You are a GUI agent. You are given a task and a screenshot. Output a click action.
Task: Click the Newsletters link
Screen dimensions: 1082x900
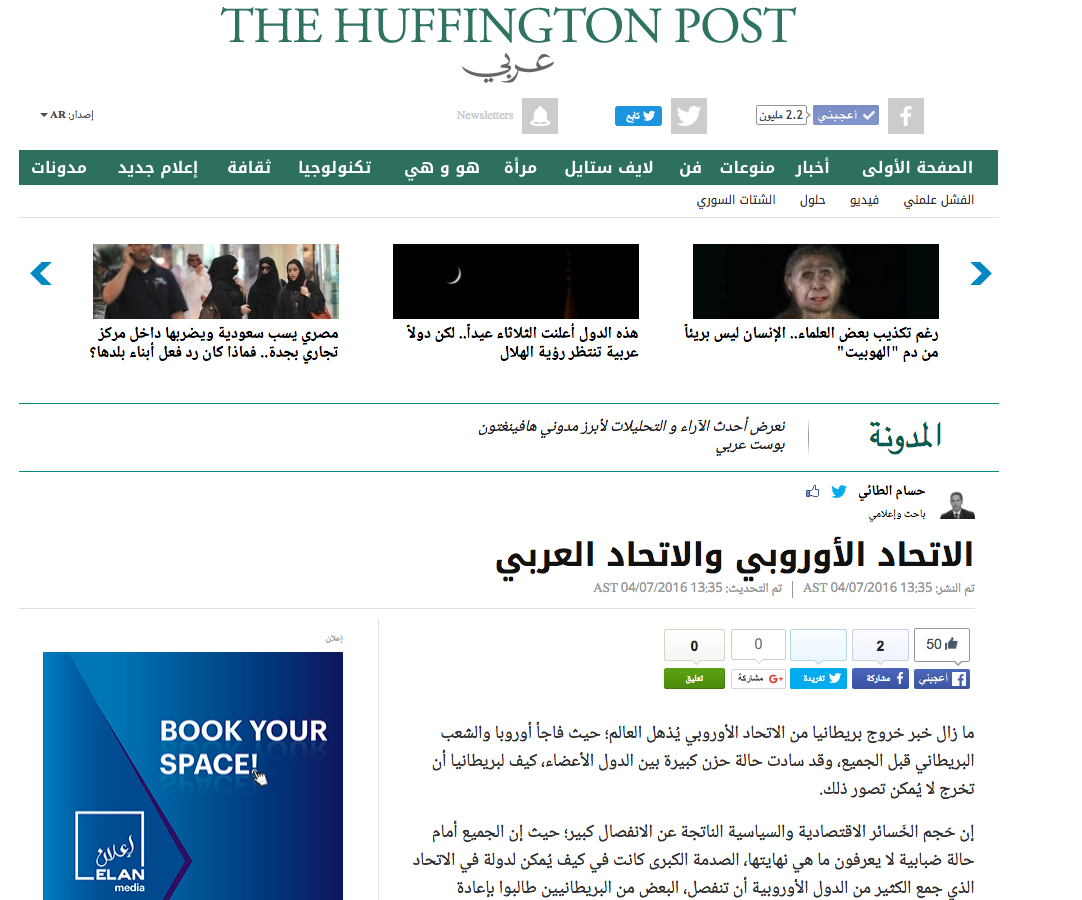coord(484,115)
